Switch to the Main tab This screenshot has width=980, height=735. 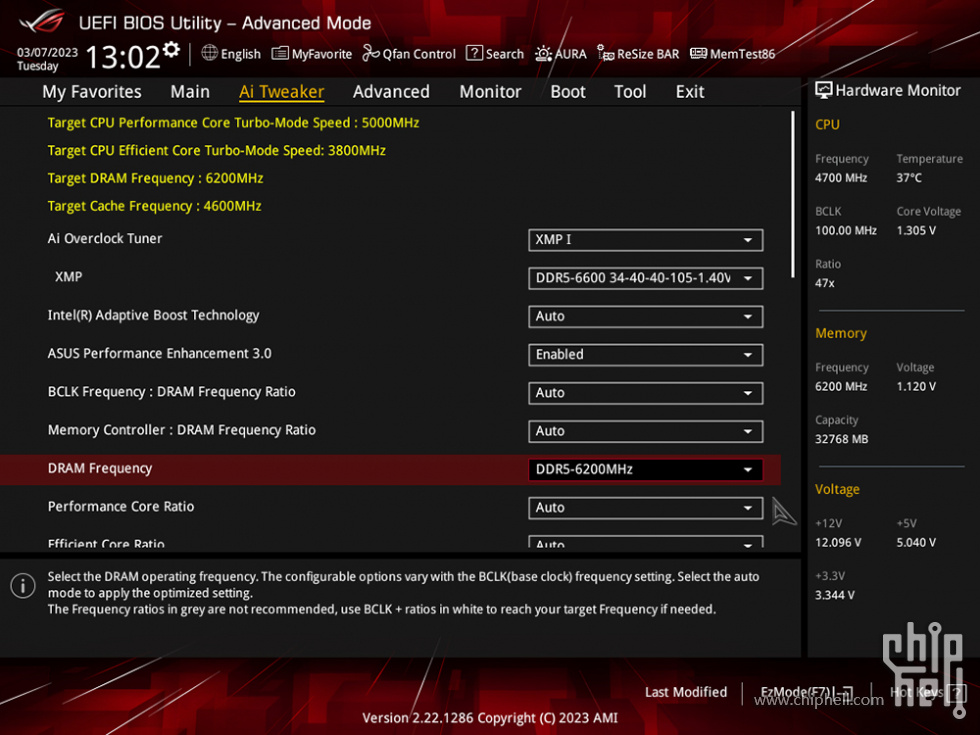click(x=190, y=92)
